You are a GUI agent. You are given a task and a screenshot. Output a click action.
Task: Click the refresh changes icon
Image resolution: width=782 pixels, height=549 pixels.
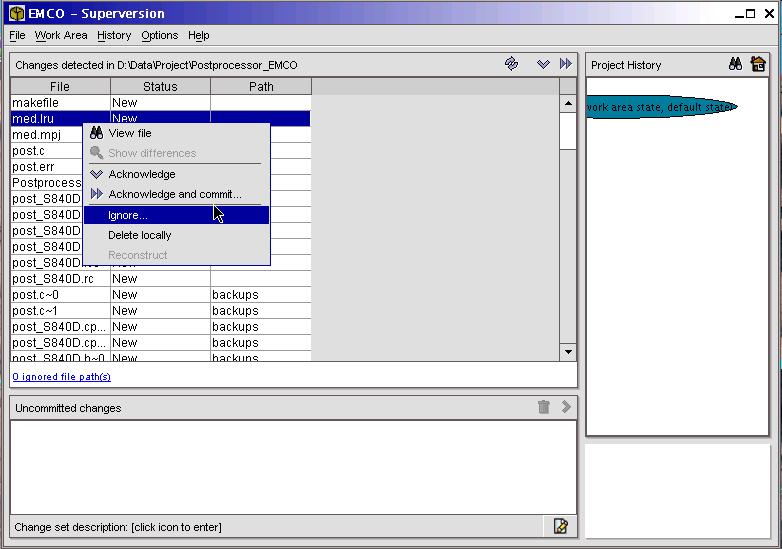pyautogui.click(x=511, y=64)
